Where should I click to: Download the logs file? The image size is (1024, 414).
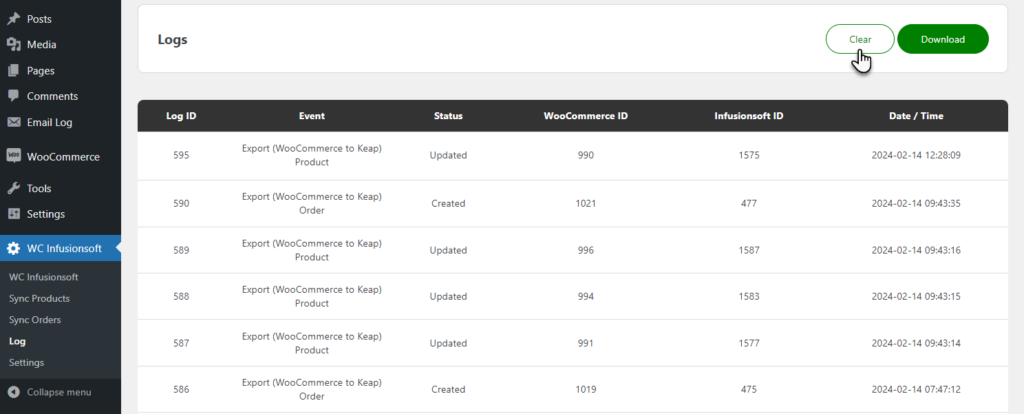click(x=943, y=39)
